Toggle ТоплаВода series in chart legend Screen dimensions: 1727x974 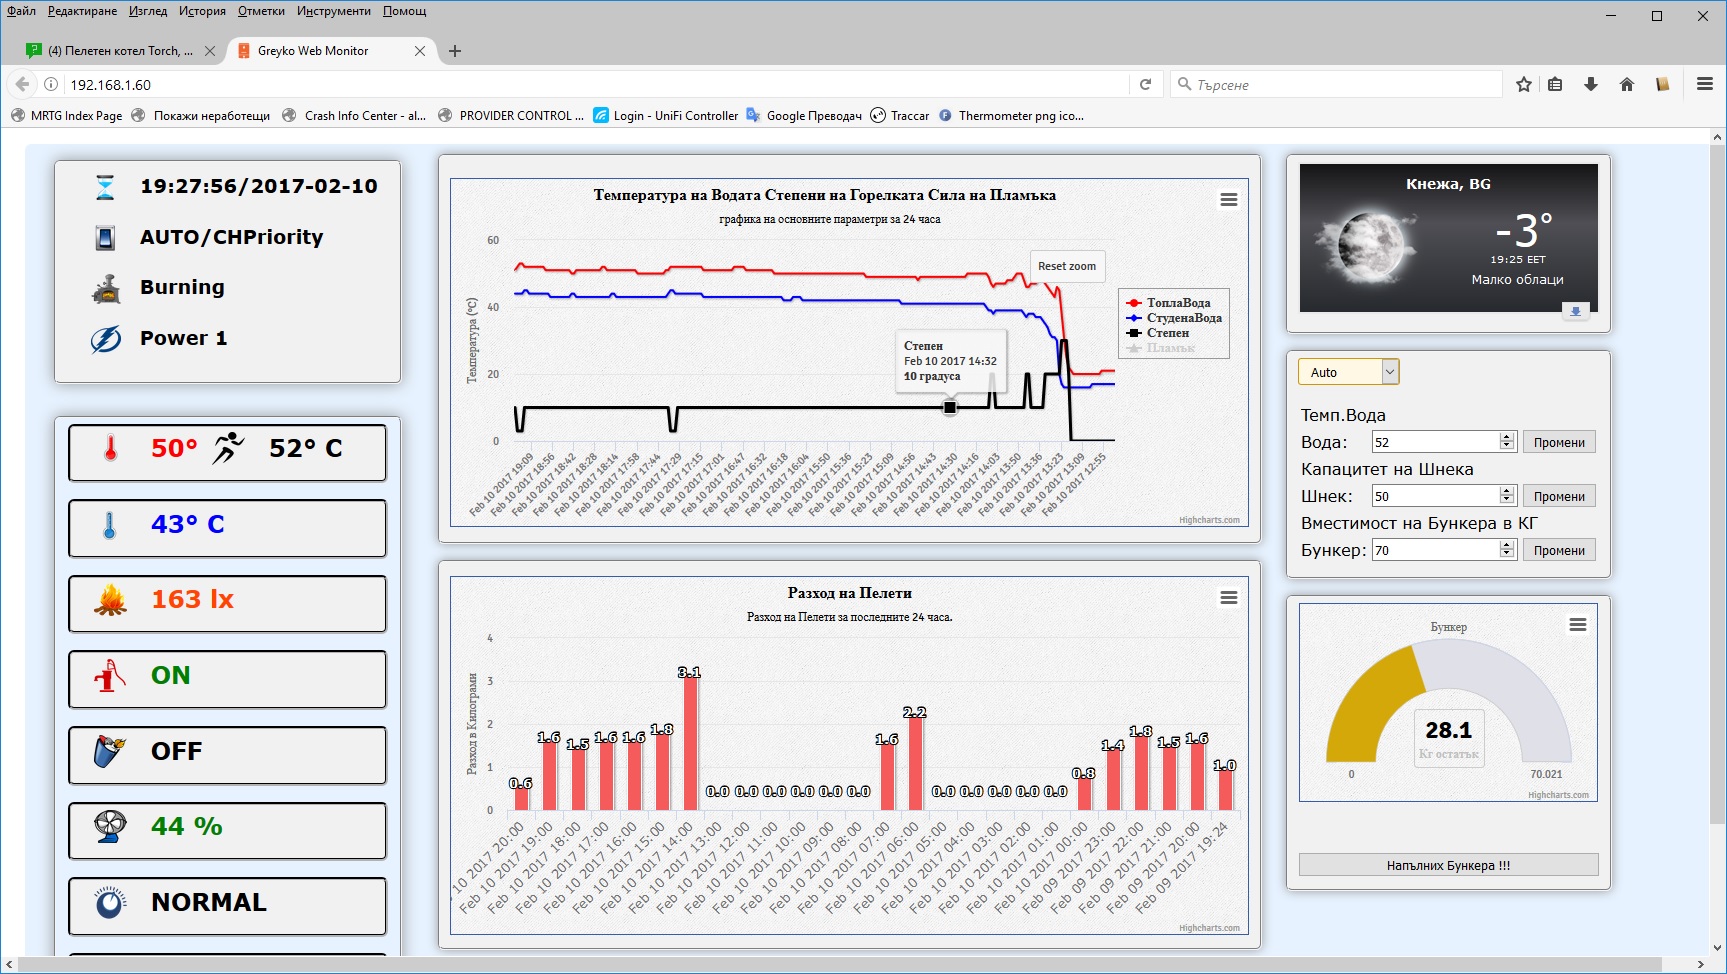tap(1177, 303)
